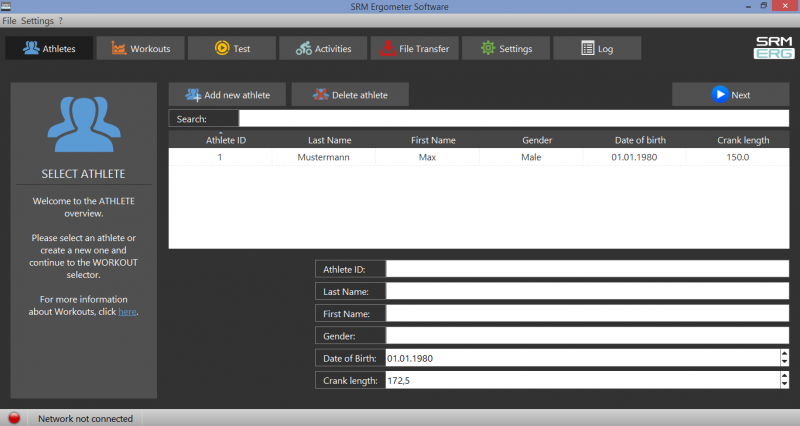The width and height of the screenshot is (800, 426).
Task: Select the 'Max' first name cell
Action: pyautogui.click(x=428, y=157)
